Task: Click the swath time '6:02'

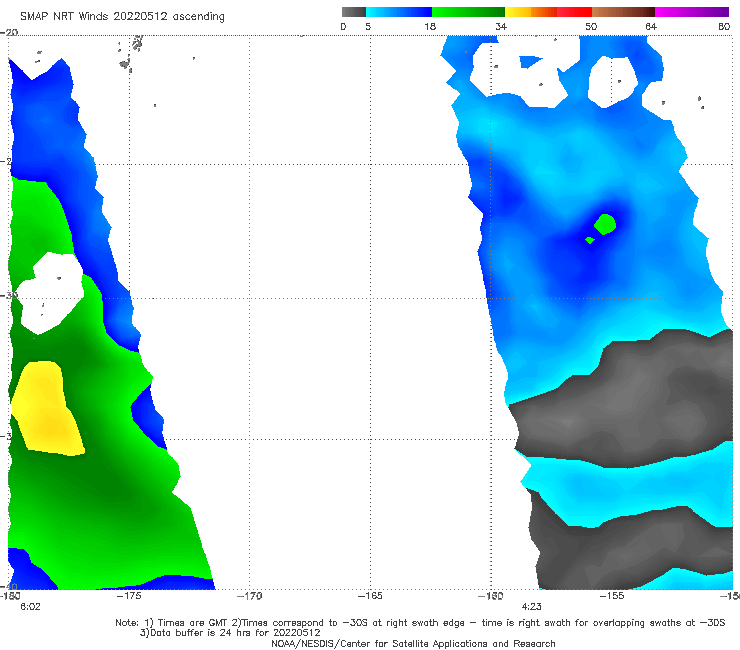Action: click(x=30, y=607)
